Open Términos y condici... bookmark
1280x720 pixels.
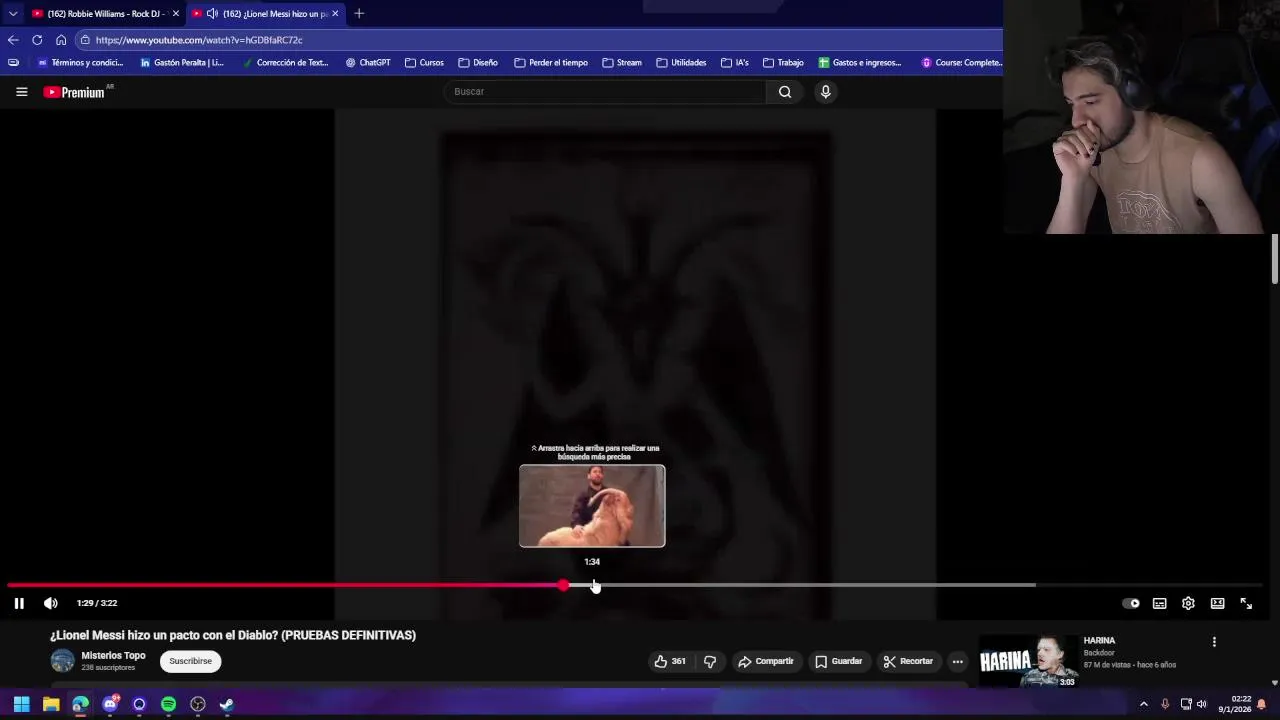pyautogui.click(x=80, y=62)
